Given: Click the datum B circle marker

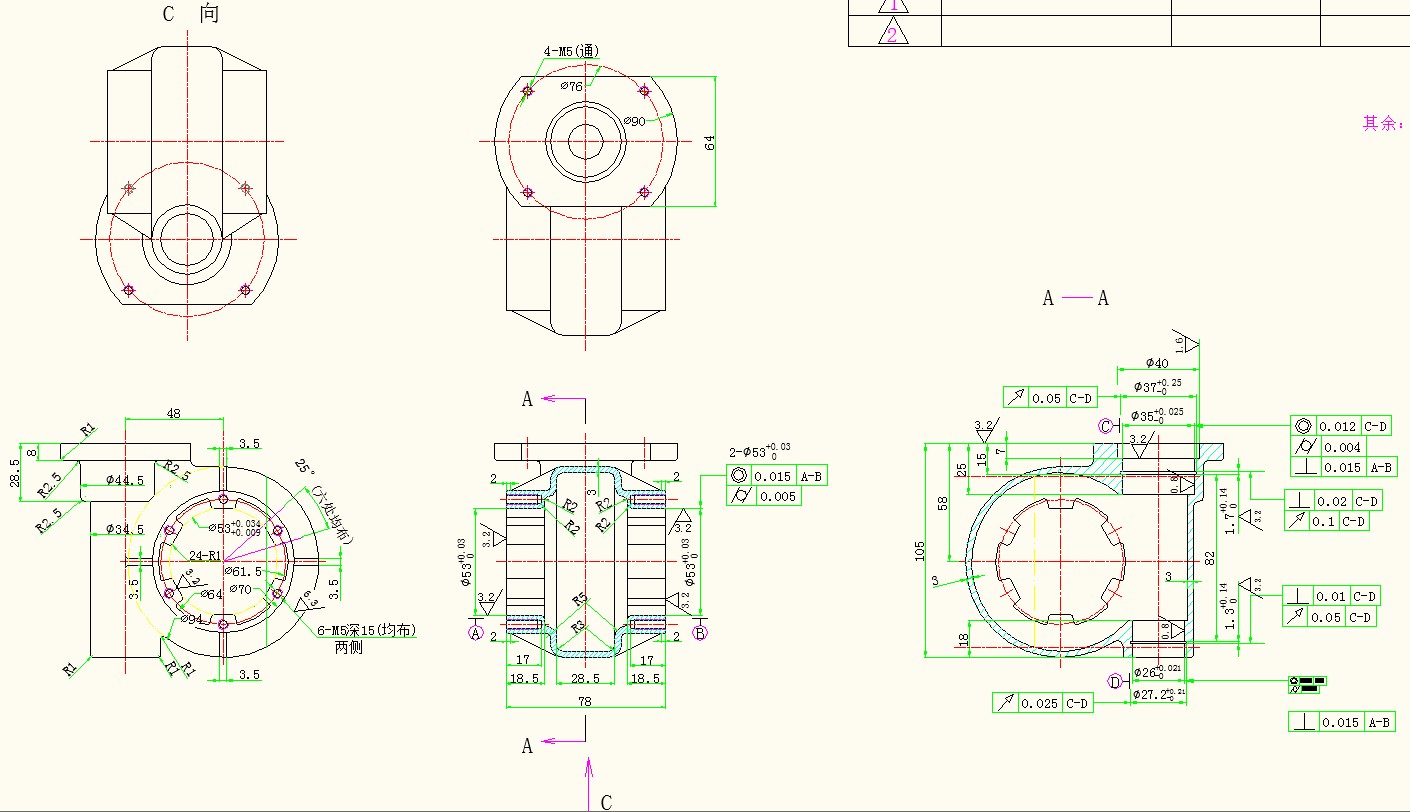Looking at the screenshot, I should (700, 632).
